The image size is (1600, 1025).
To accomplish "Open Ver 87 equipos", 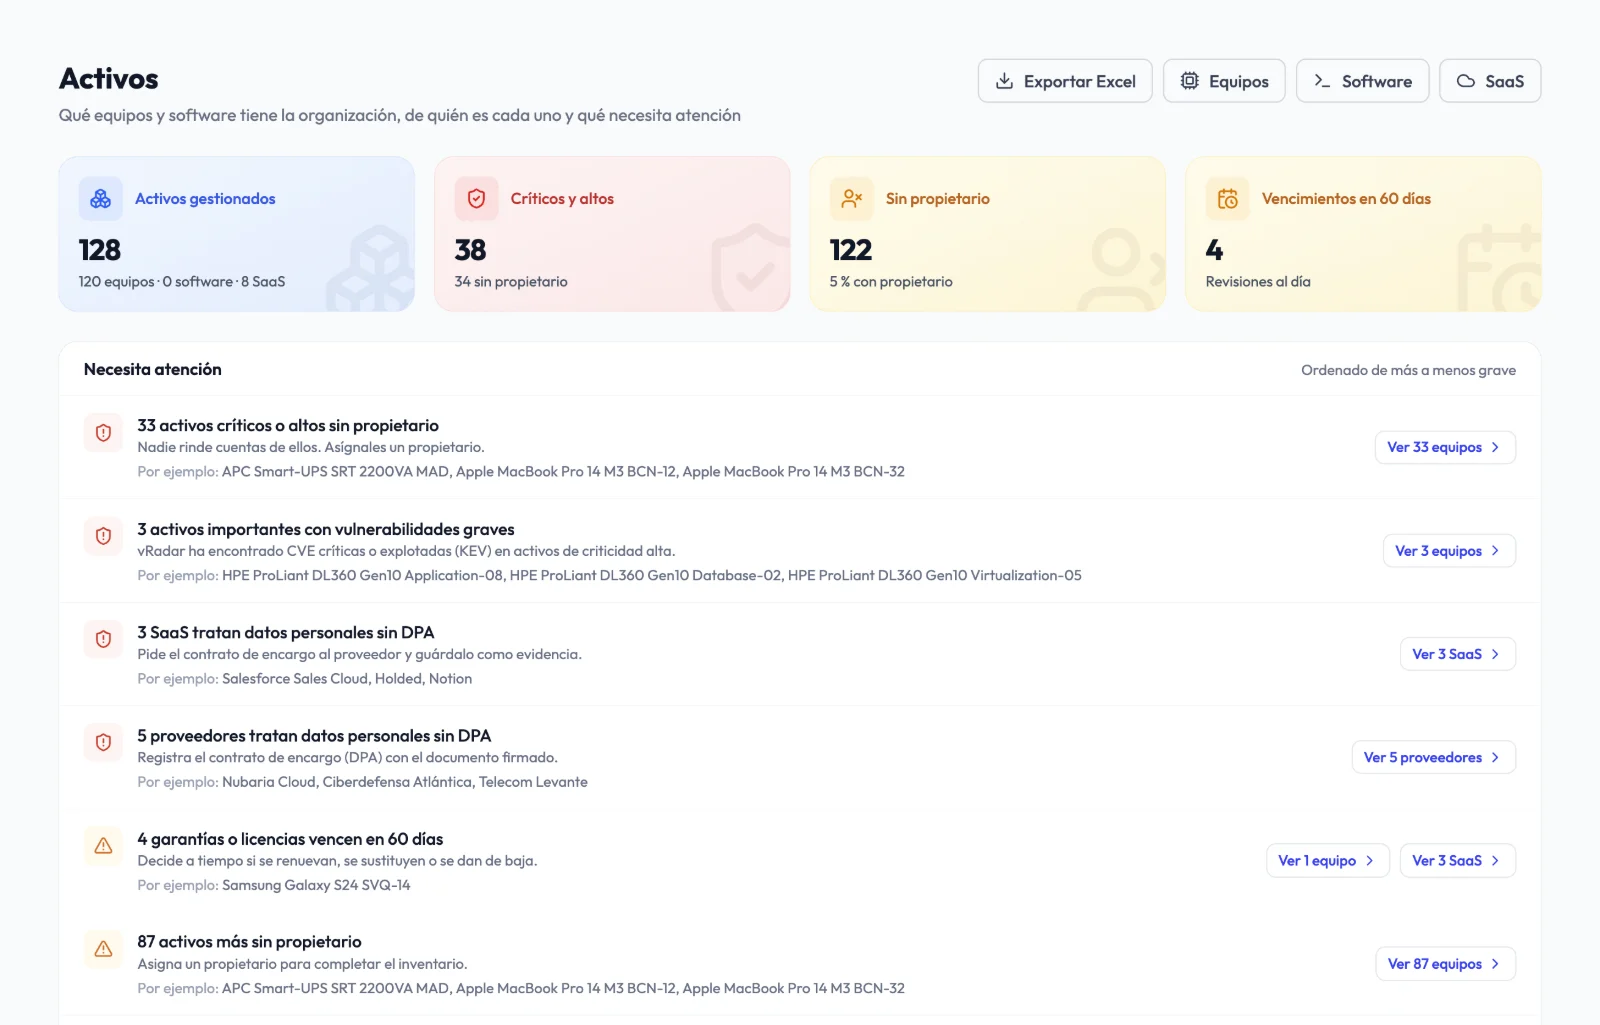I will pyautogui.click(x=1445, y=964).
